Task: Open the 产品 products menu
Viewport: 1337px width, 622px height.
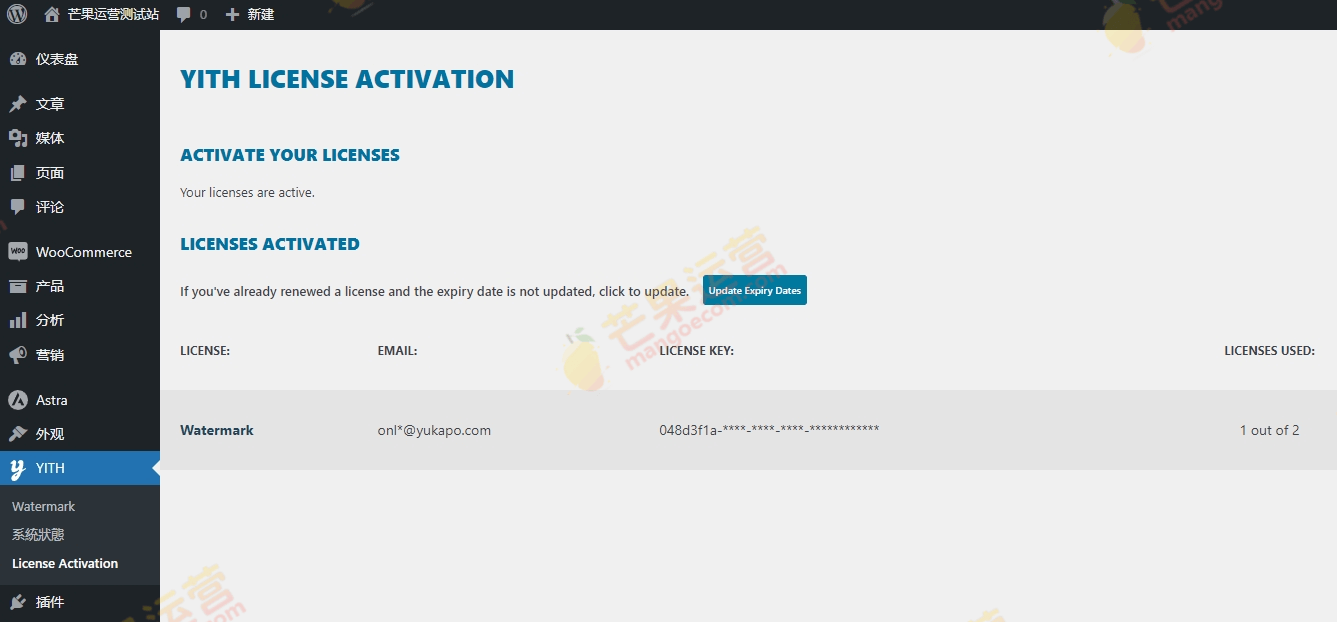Action: (x=50, y=286)
